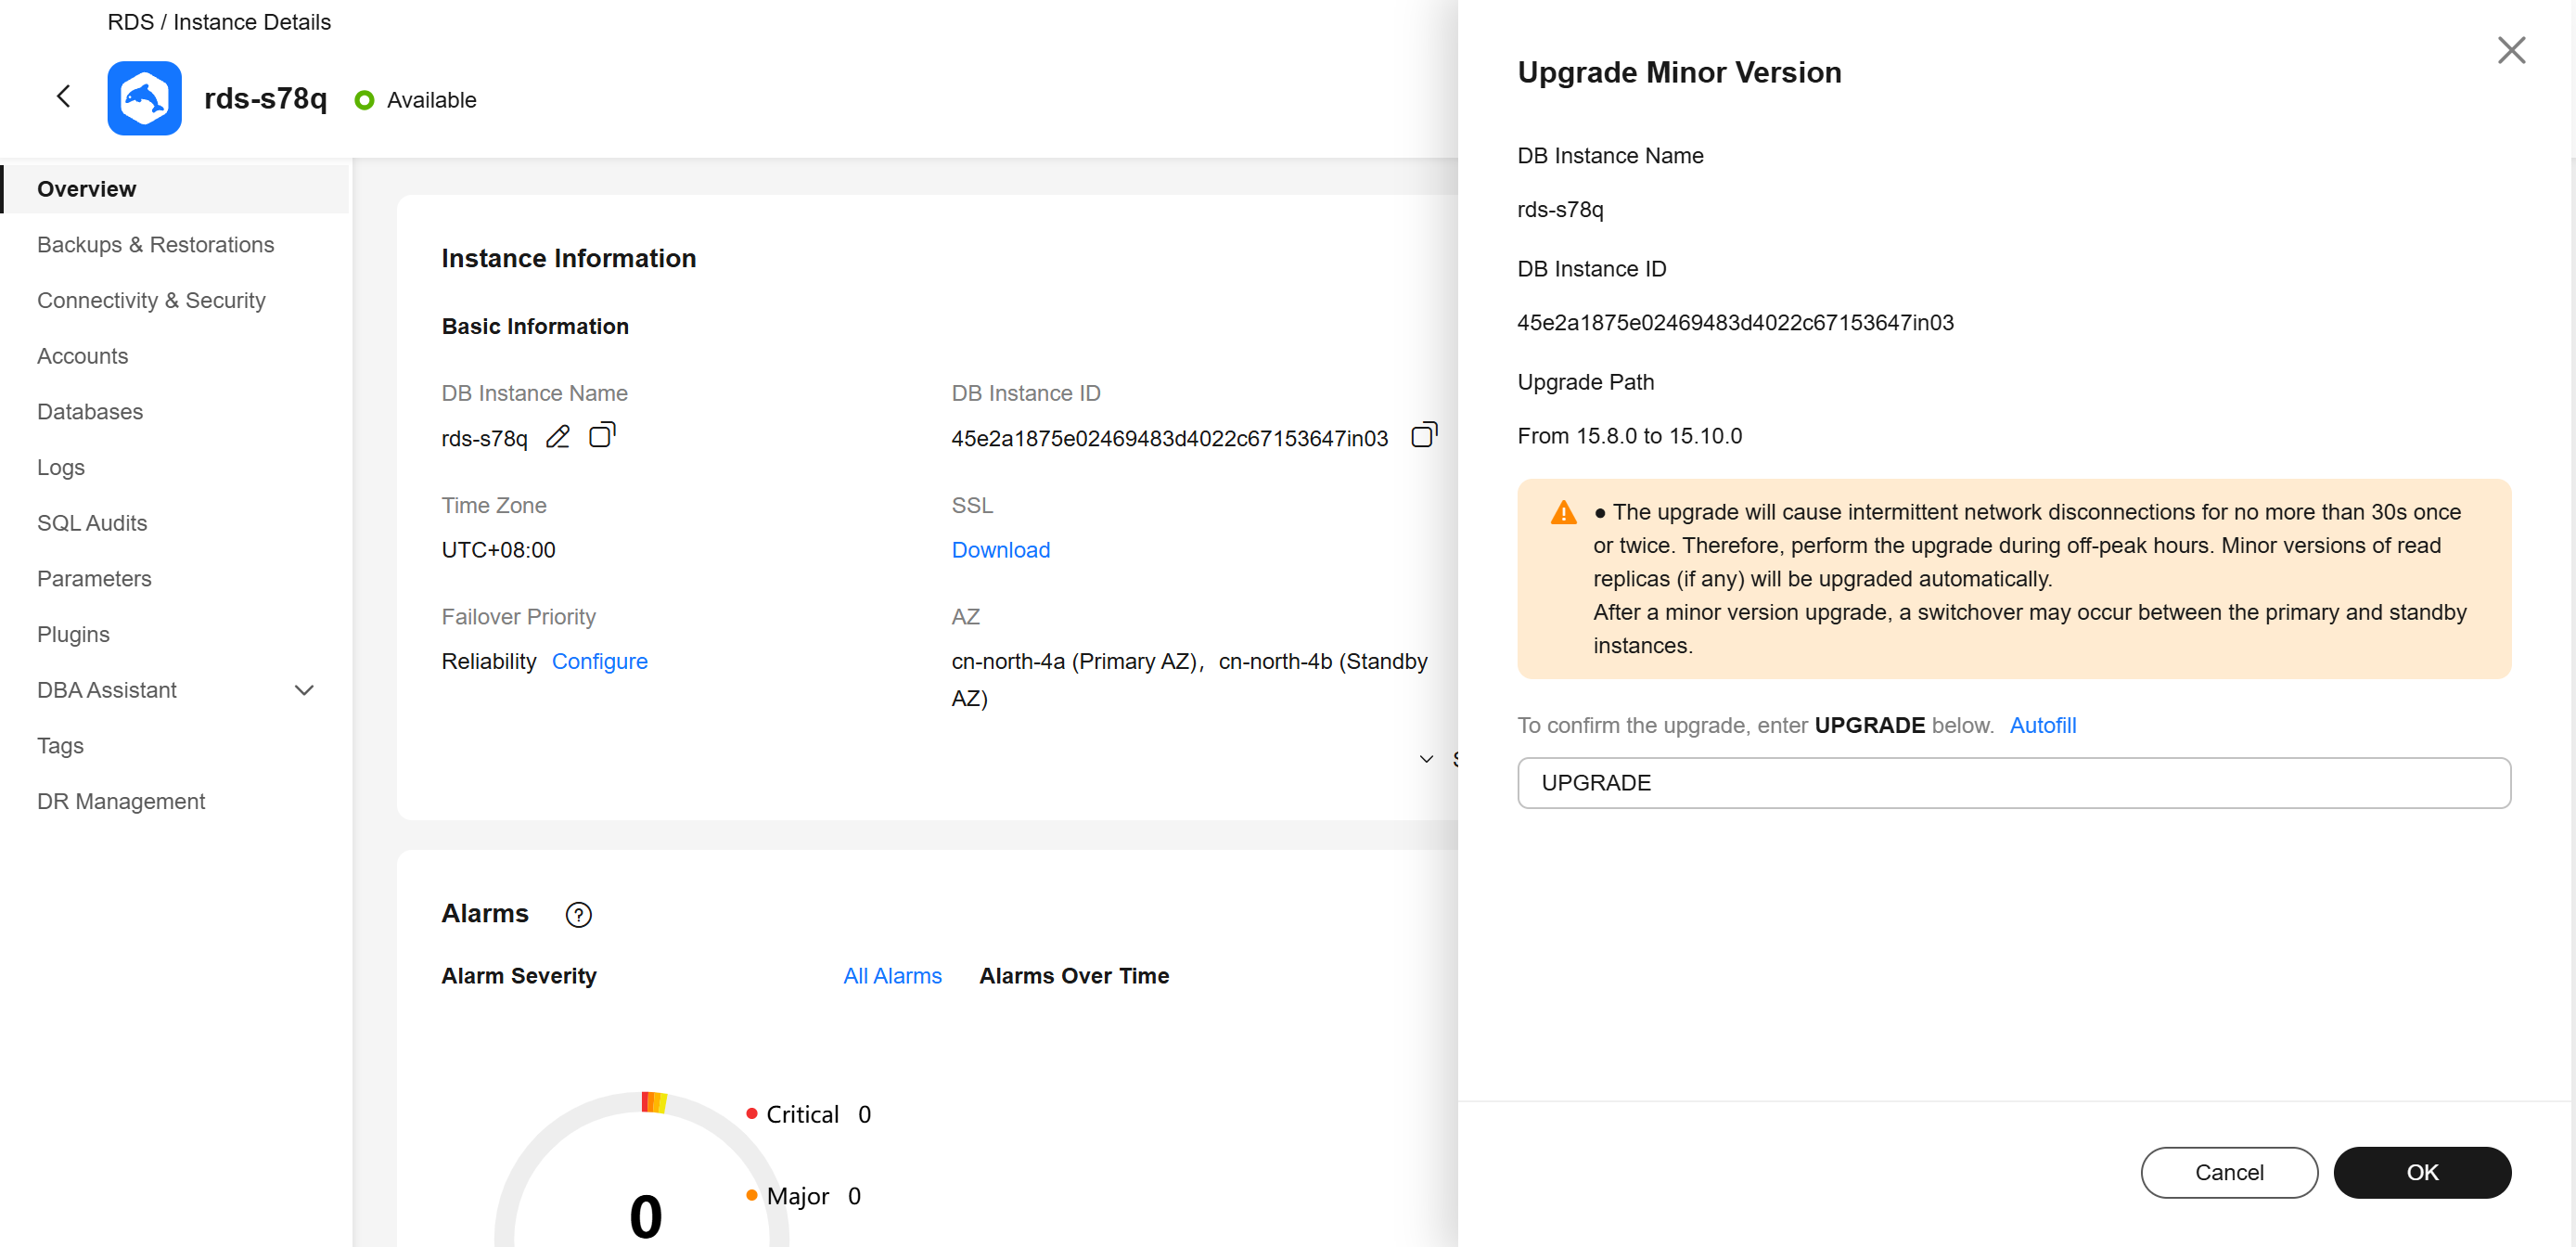Click the Cancel button
The height and width of the screenshot is (1247, 2576).
pos(2228,1172)
